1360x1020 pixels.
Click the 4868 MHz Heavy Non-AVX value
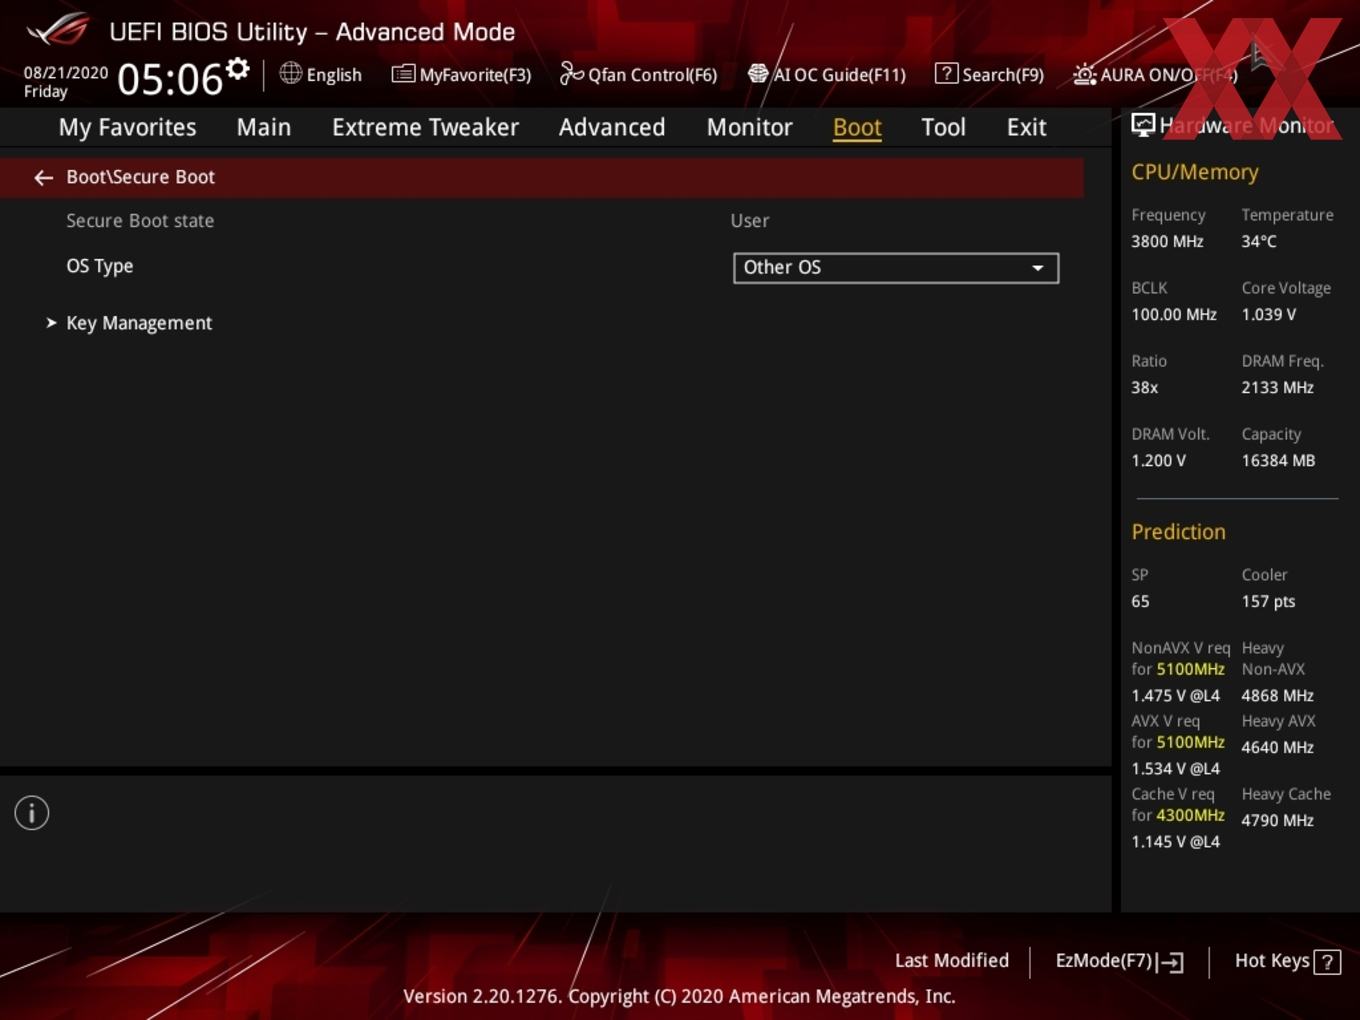(x=1278, y=696)
